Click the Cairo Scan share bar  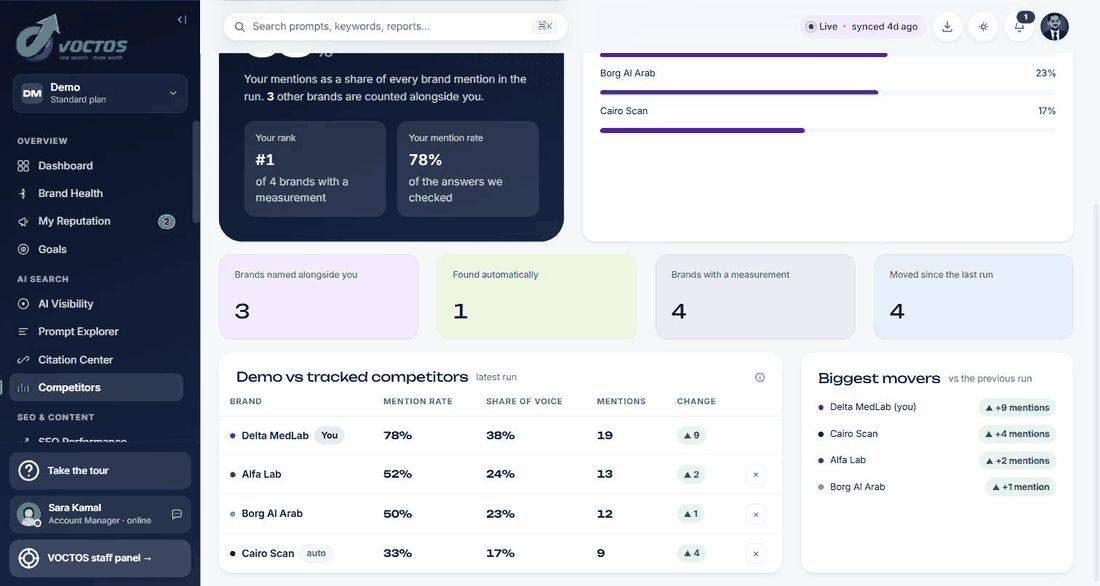[x=828, y=130]
